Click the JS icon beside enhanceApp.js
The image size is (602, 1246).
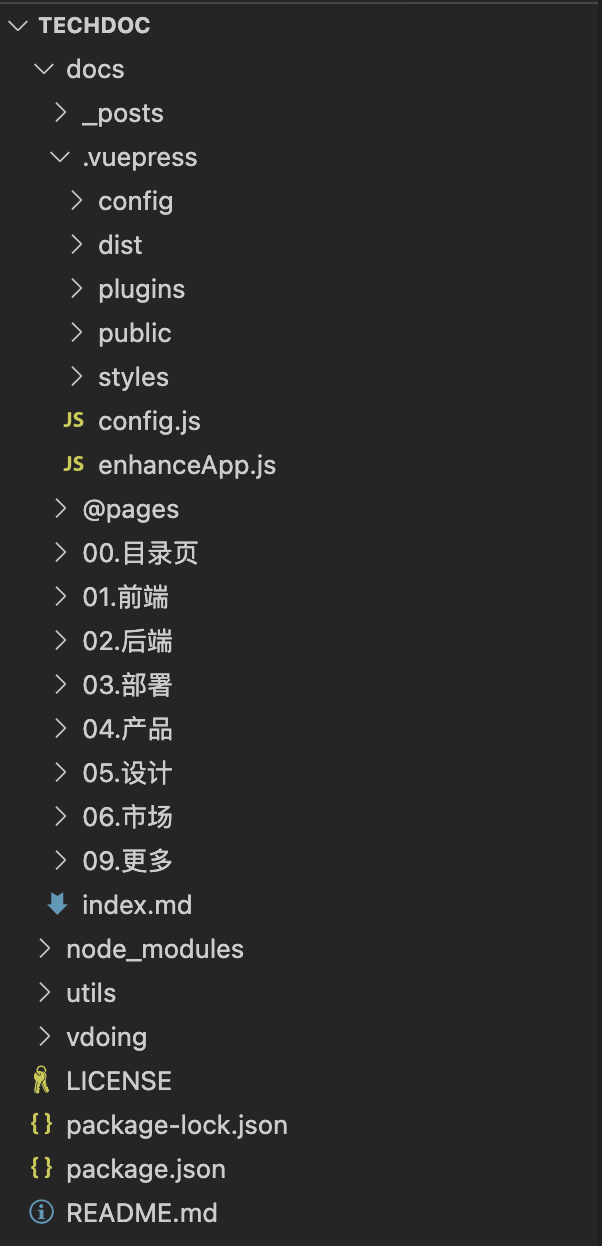click(x=73, y=465)
